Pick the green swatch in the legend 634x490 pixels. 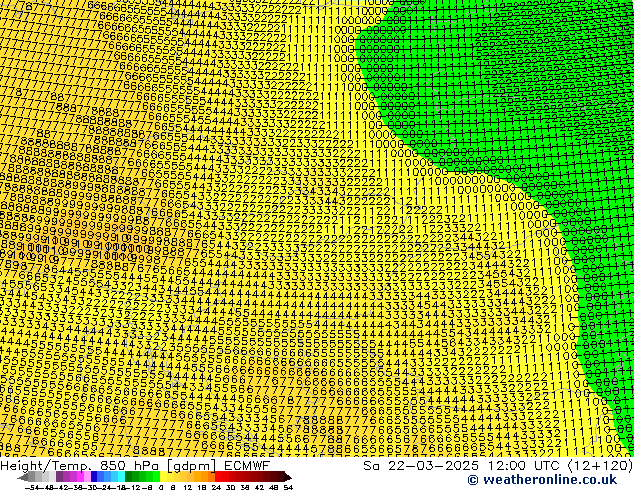137,477
